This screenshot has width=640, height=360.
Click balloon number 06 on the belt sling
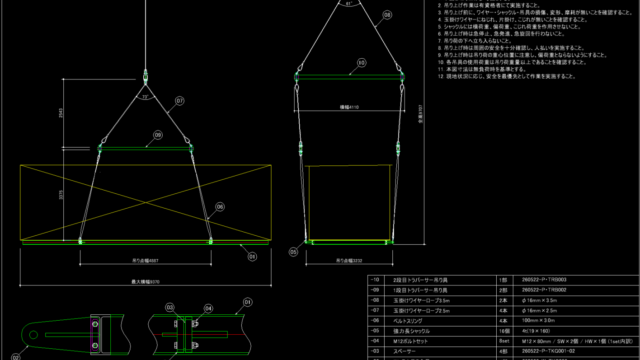[220, 207]
